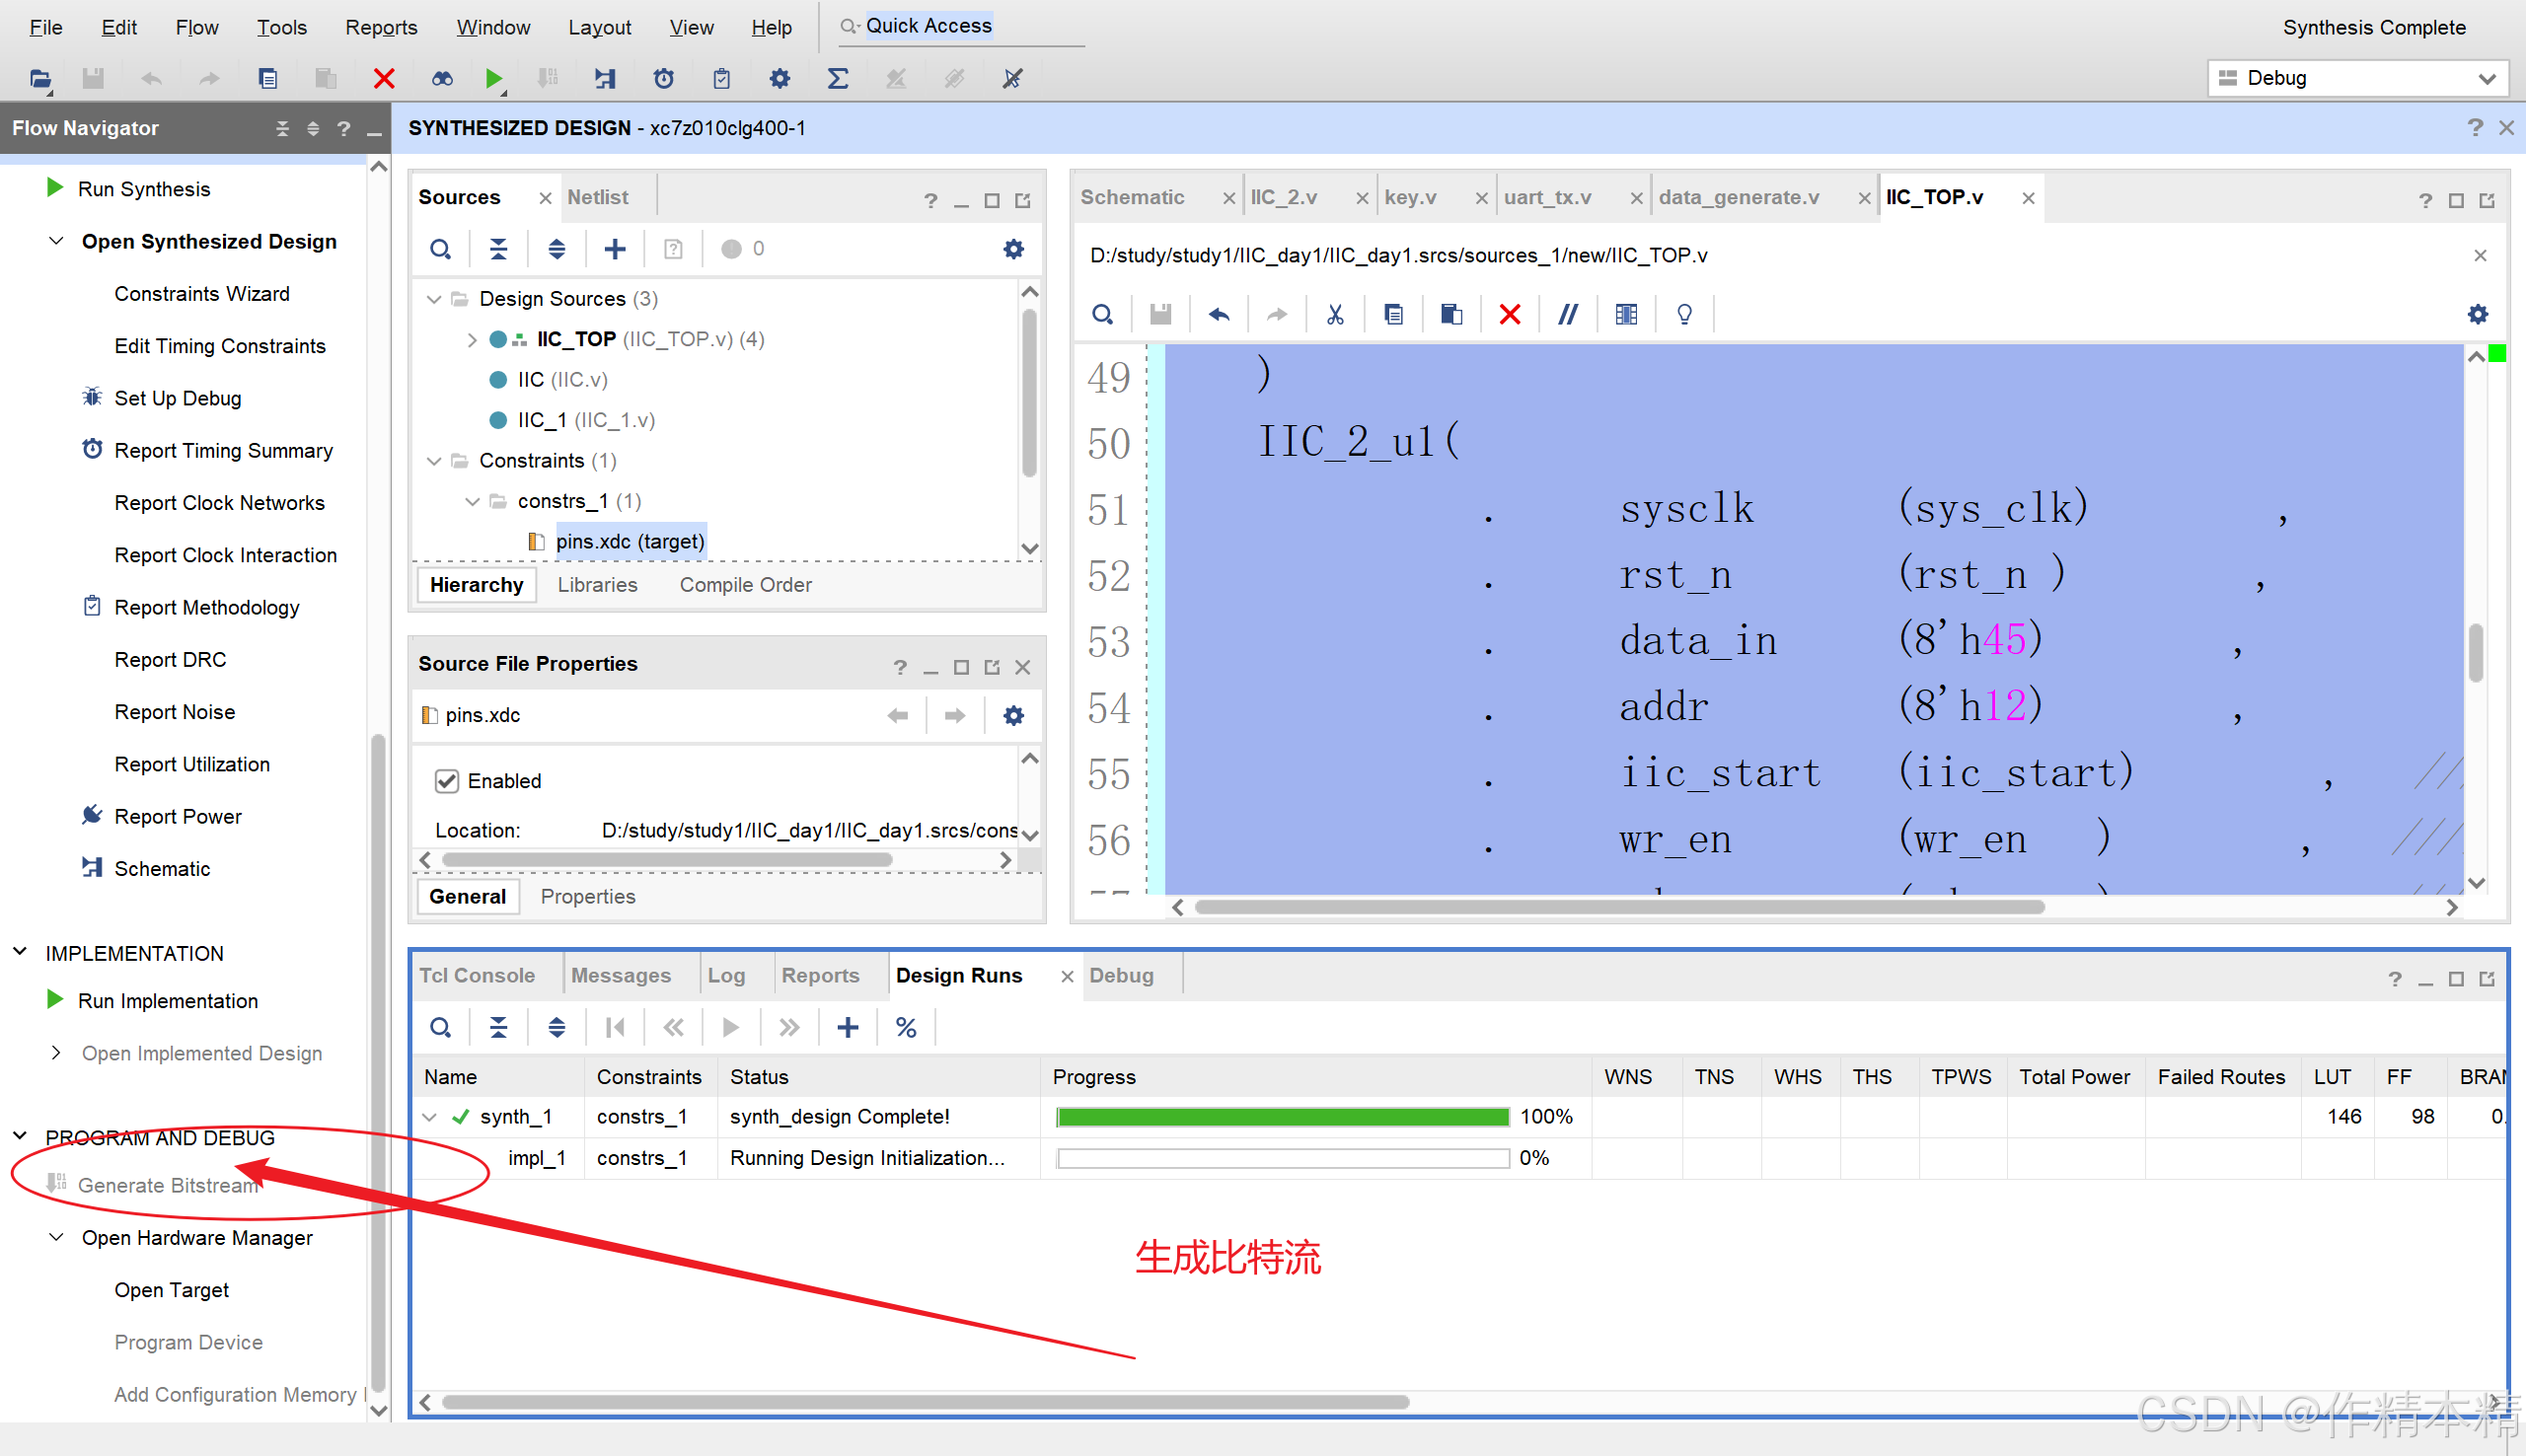The image size is (2526, 1456).
Task: Collapse the Open Synthesized Design section
Action: point(57,241)
